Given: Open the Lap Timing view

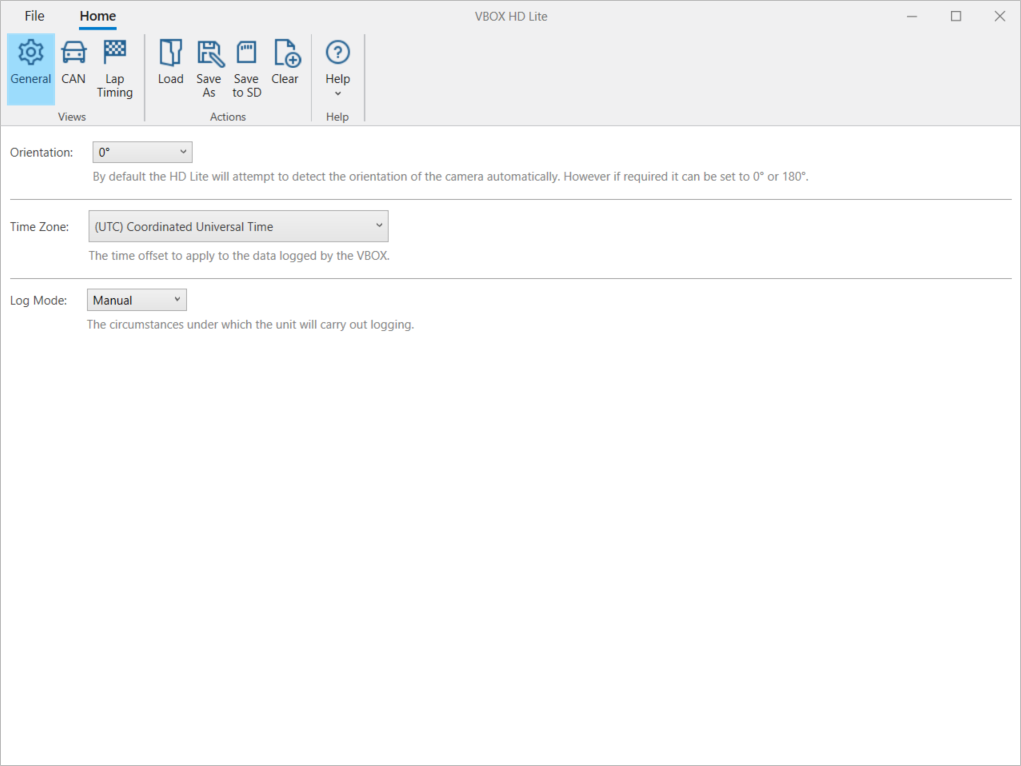Looking at the screenshot, I should click(115, 69).
